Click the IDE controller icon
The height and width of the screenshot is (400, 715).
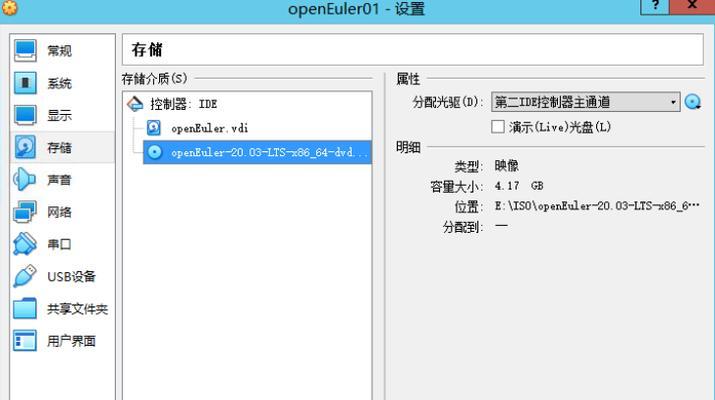click(x=135, y=104)
